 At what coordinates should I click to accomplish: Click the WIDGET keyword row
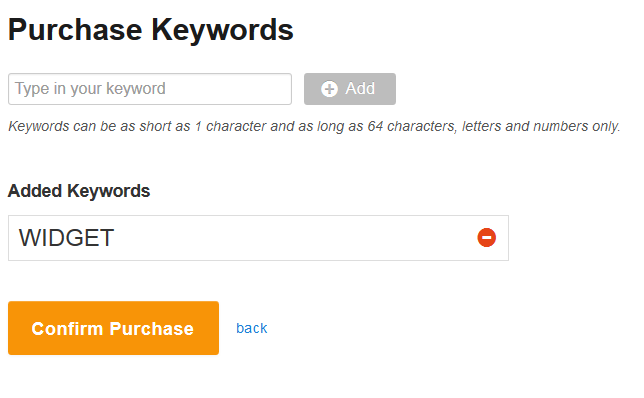pyautogui.click(x=258, y=238)
